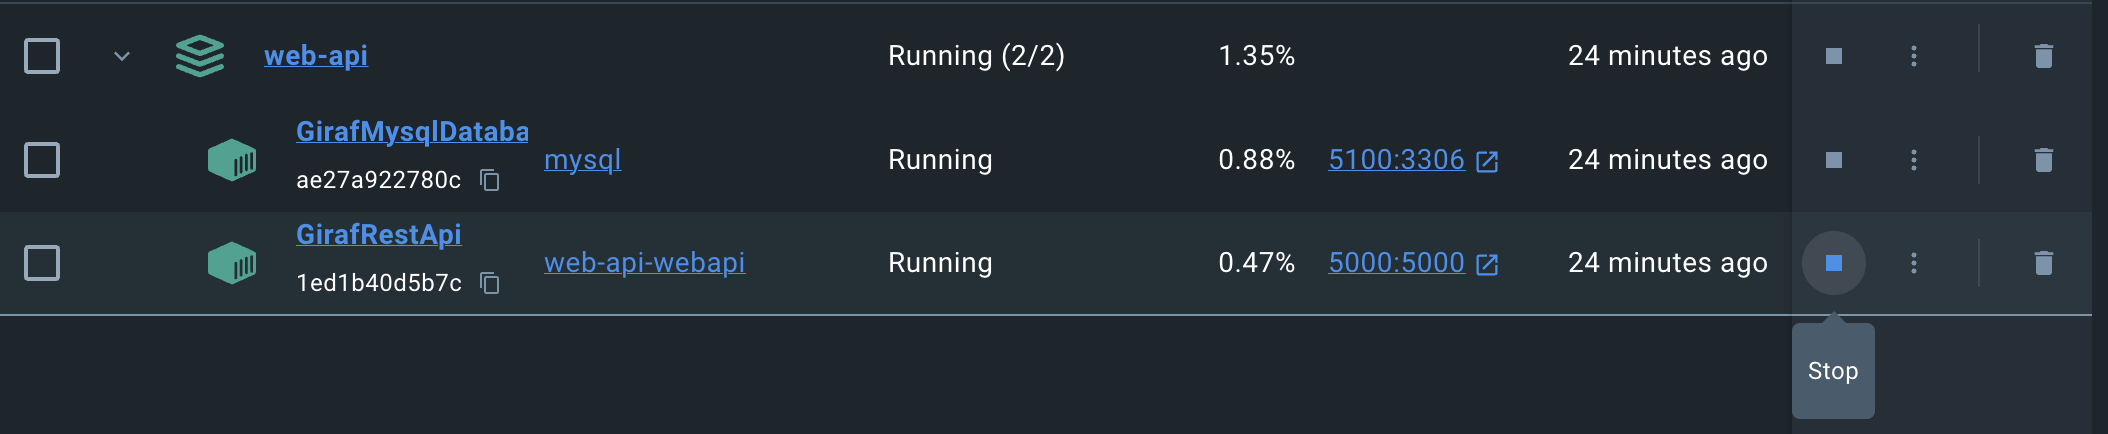
Task: Open more actions for web-api stack
Action: pyautogui.click(x=1913, y=56)
